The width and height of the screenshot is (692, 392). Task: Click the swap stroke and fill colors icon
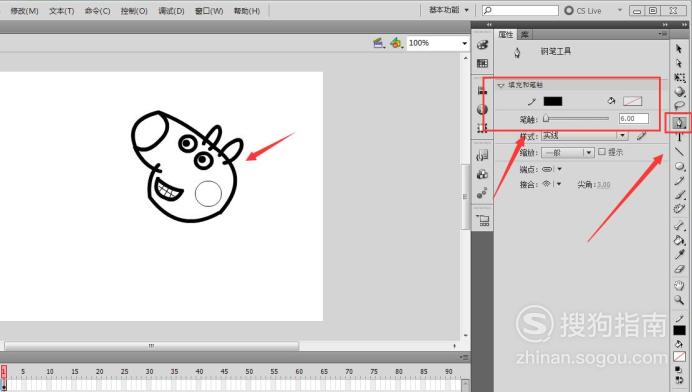coord(679,380)
